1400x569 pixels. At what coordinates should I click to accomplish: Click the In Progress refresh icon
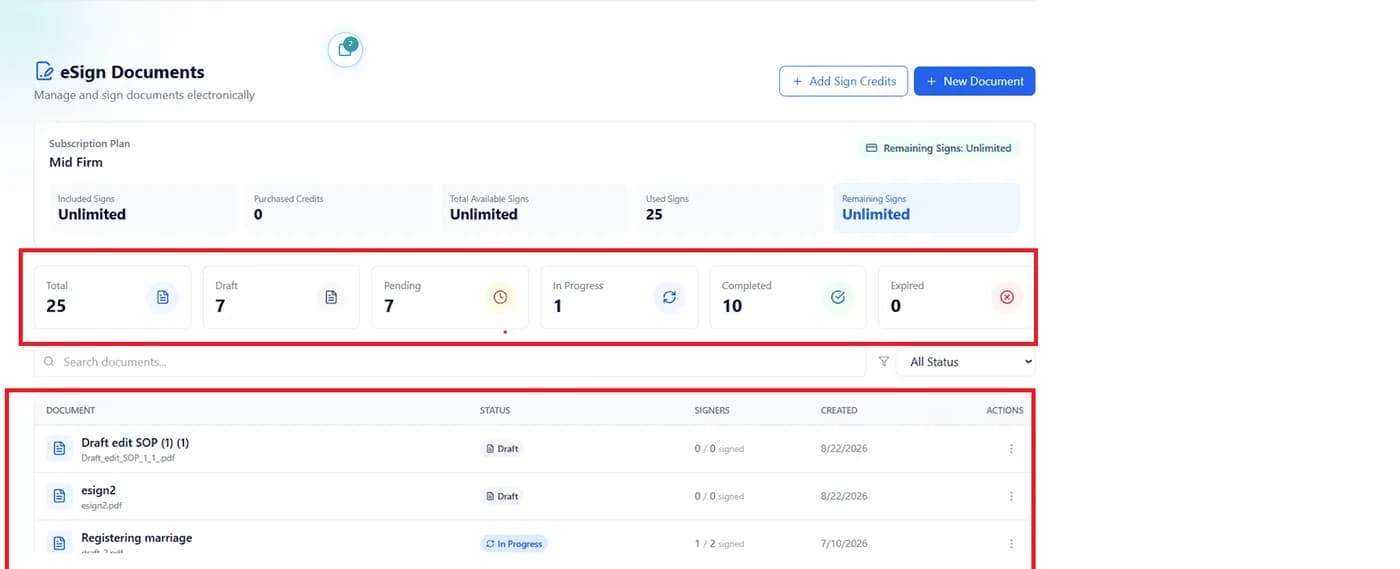669,297
